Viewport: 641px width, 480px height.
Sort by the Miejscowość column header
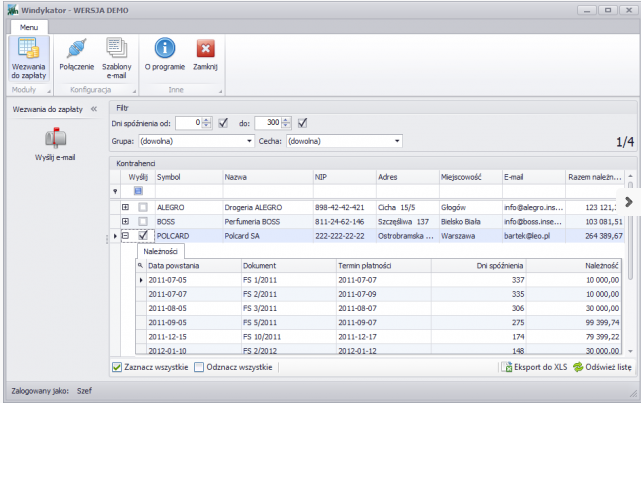(x=471, y=177)
